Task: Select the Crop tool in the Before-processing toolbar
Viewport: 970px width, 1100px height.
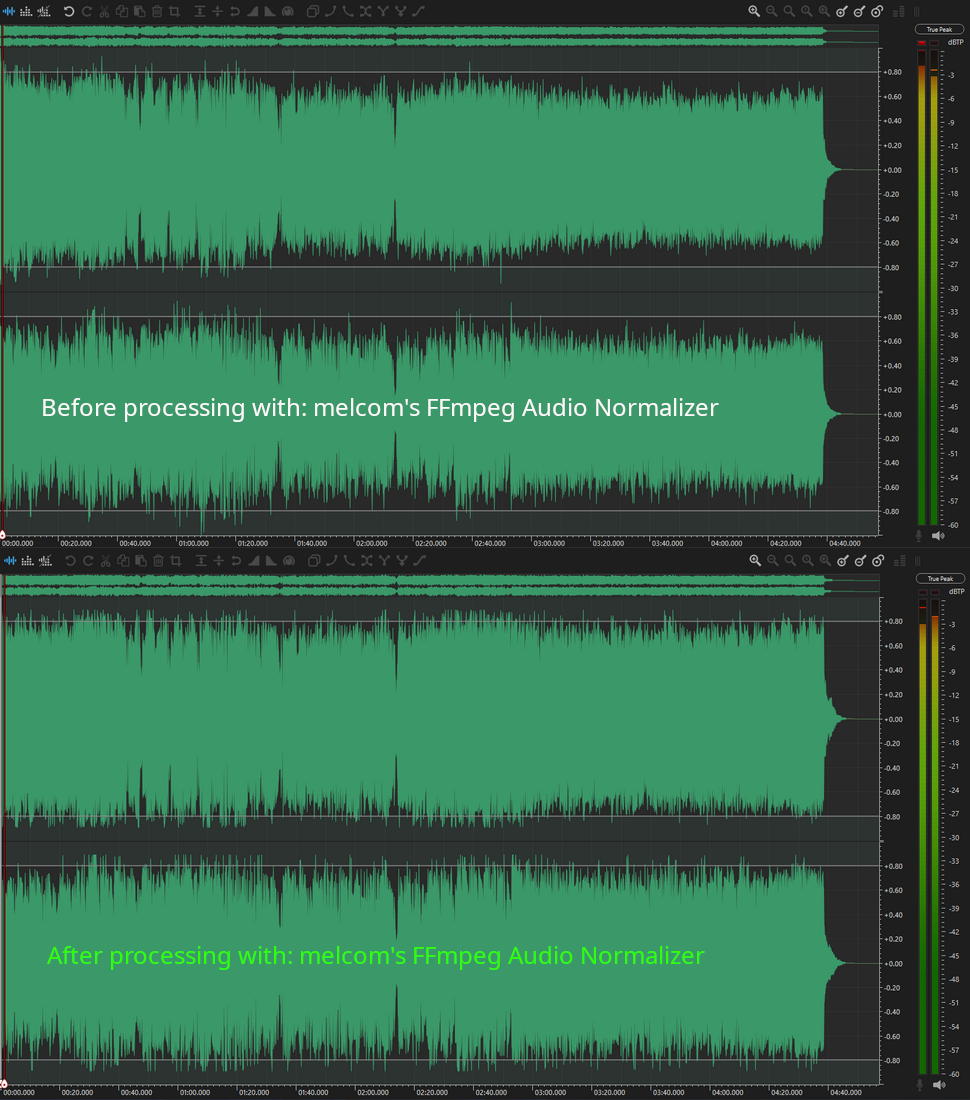Action: click(x=175, y=12)
